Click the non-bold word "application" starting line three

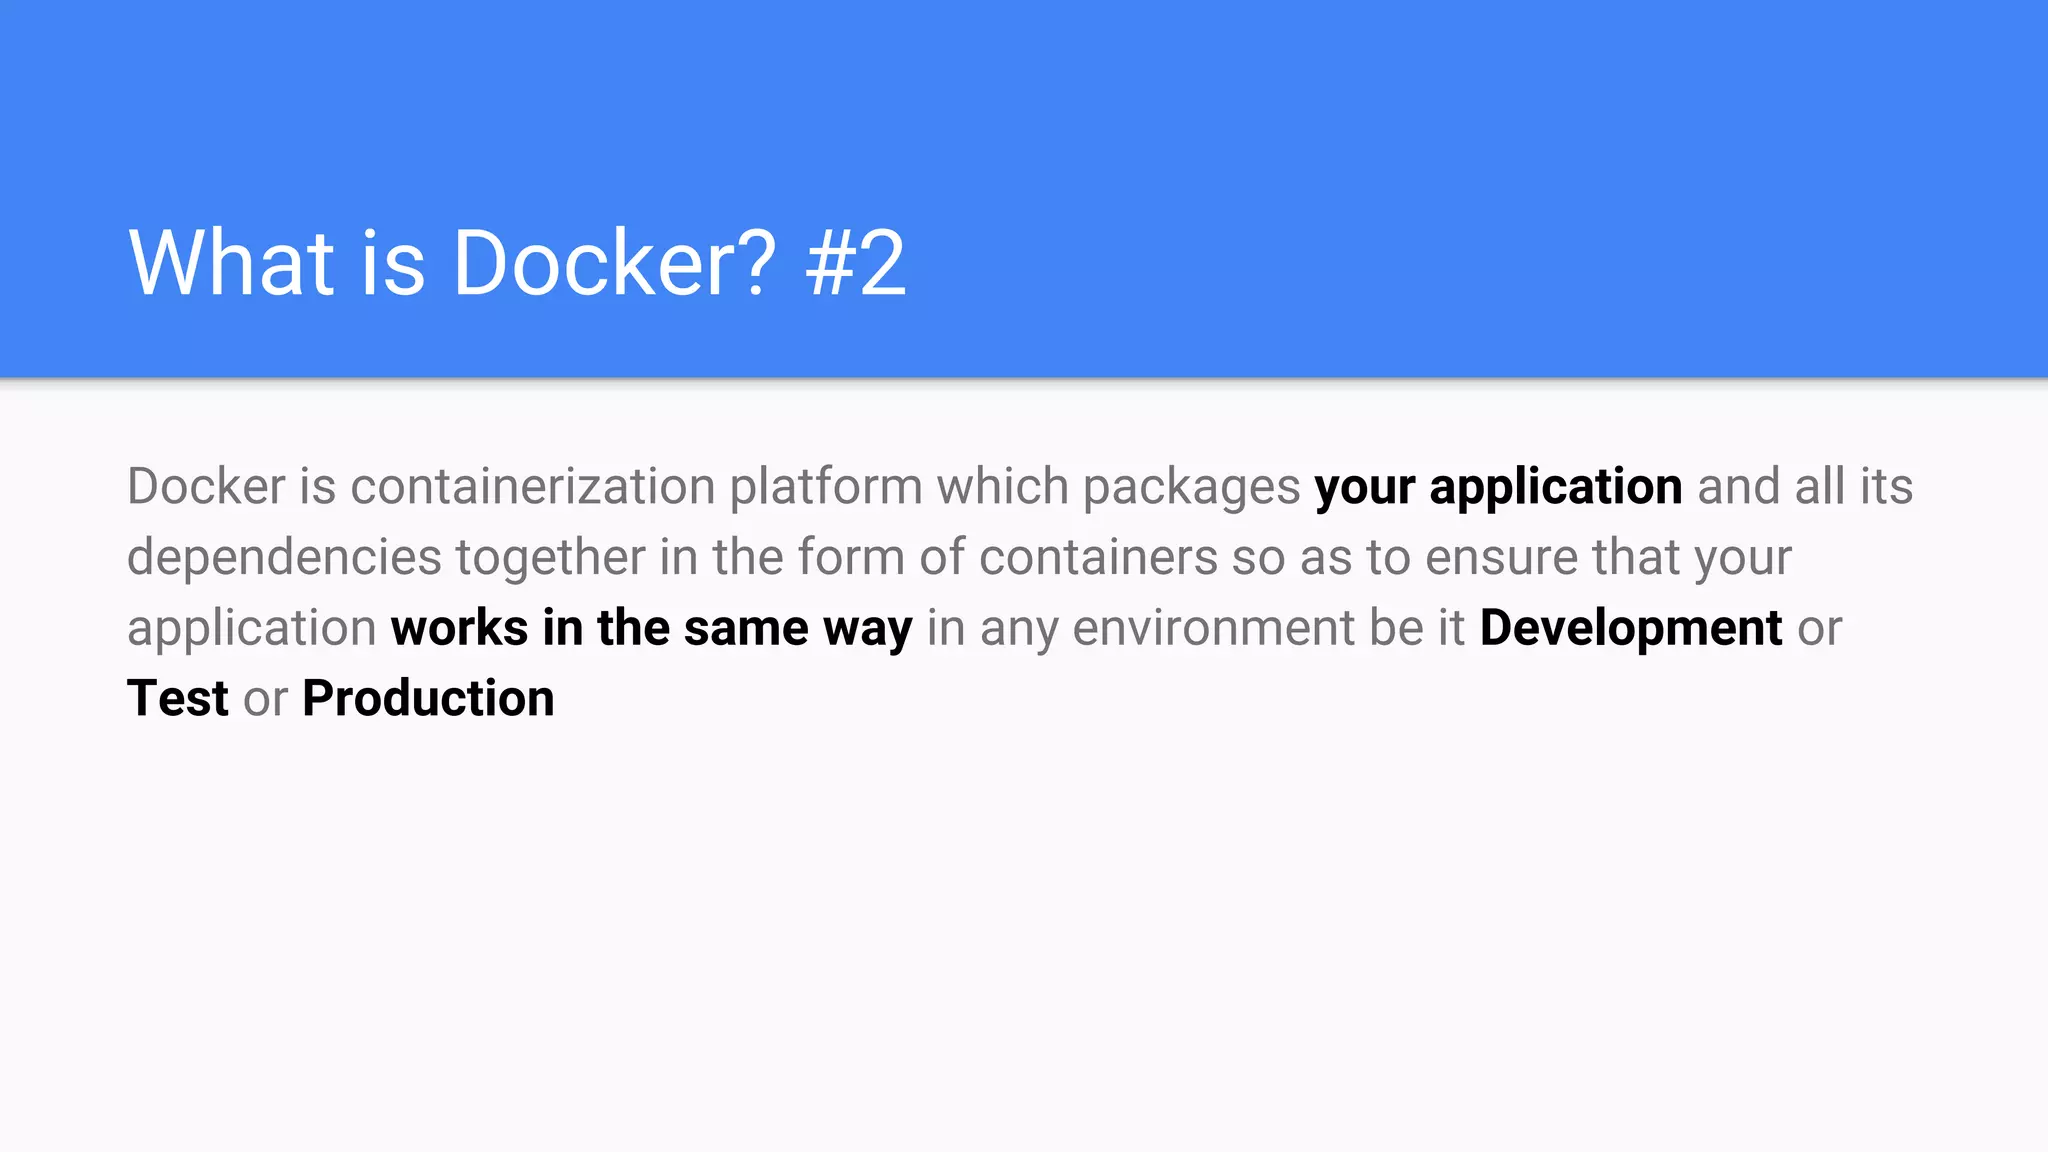tap(251, 629)
